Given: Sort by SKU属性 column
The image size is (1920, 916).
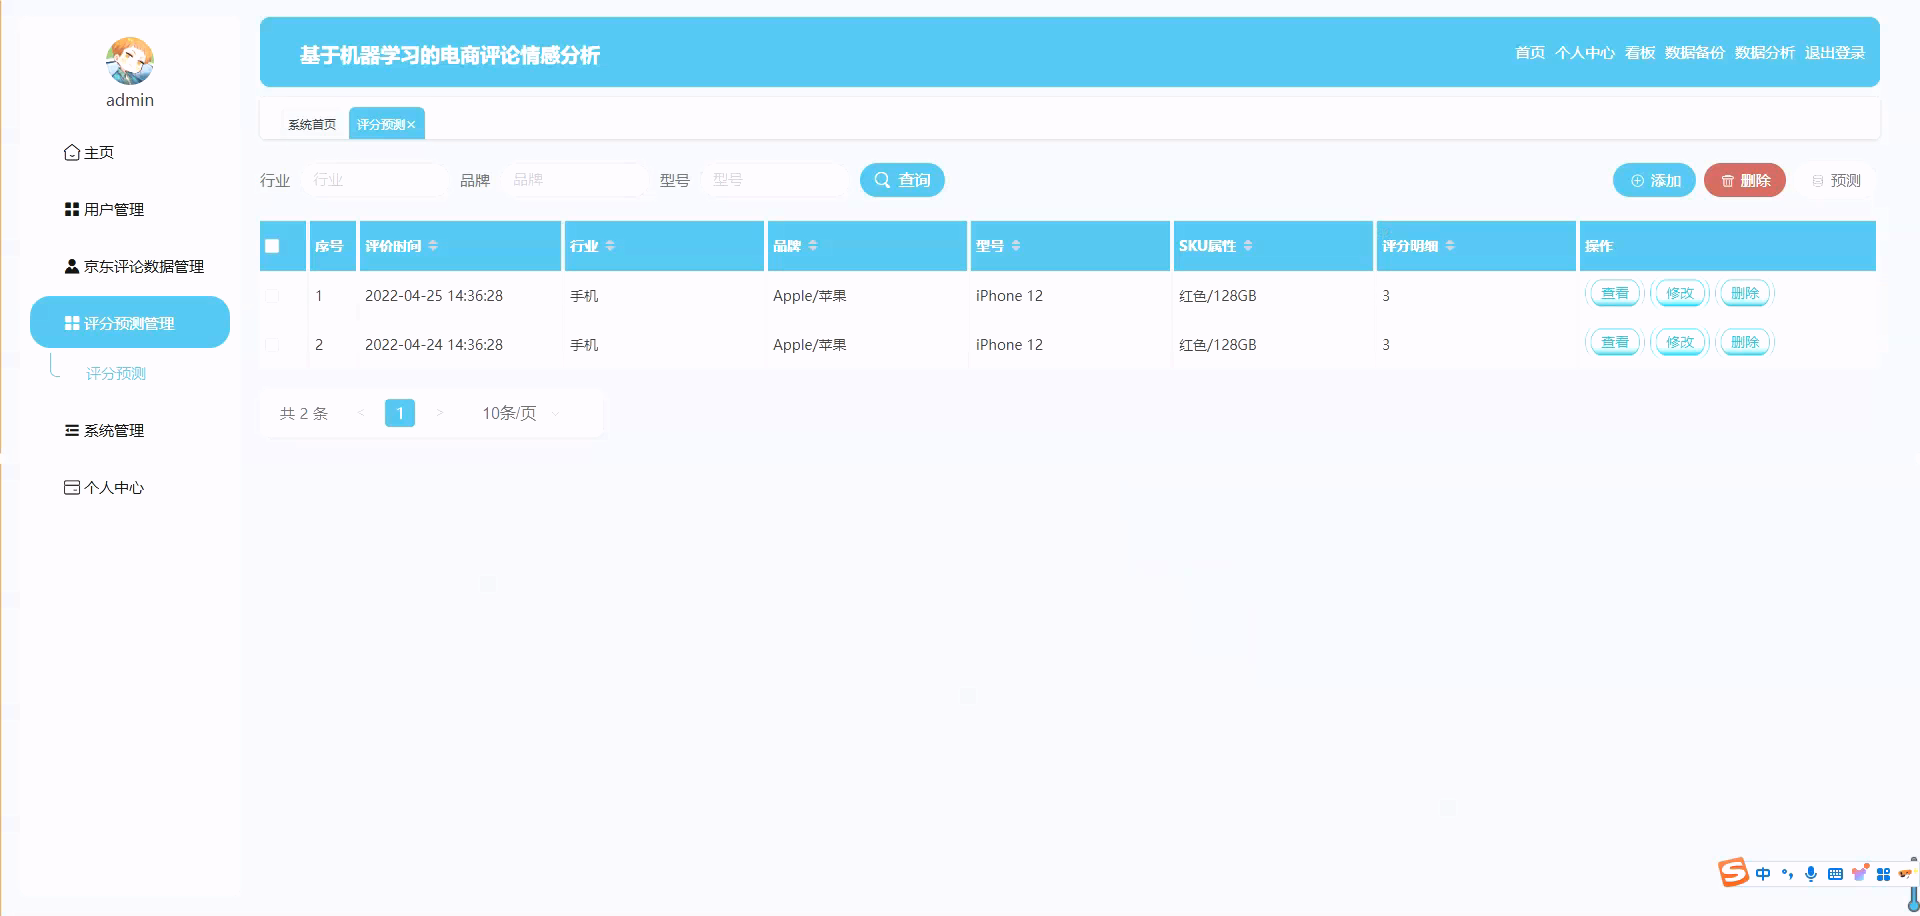Looking at the screenshot, I should [x=1248, y=246].
